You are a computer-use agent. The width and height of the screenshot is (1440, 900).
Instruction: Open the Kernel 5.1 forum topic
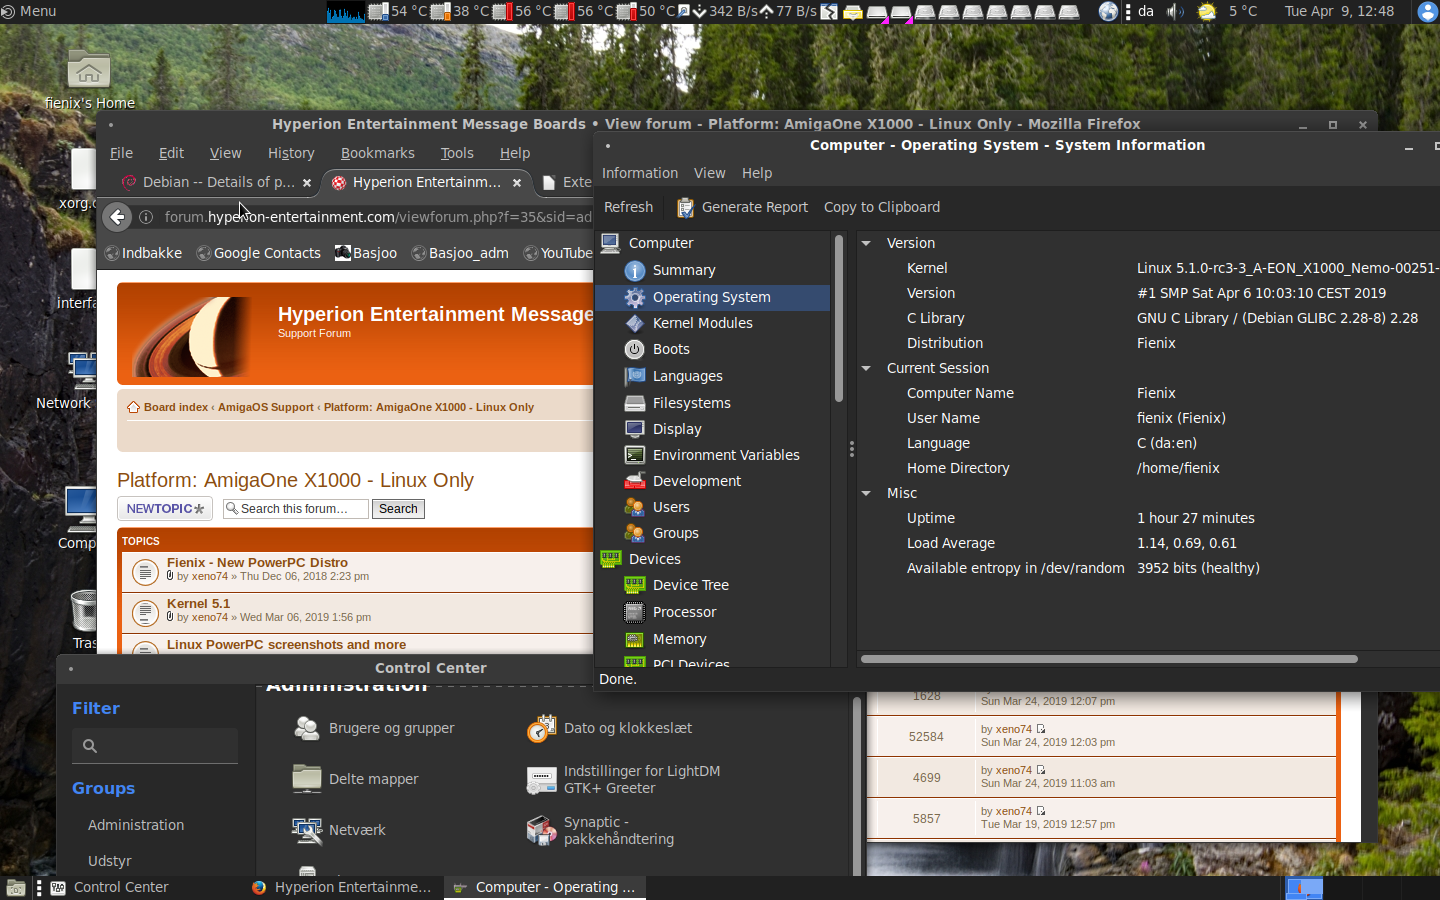(x=198, y=604)
